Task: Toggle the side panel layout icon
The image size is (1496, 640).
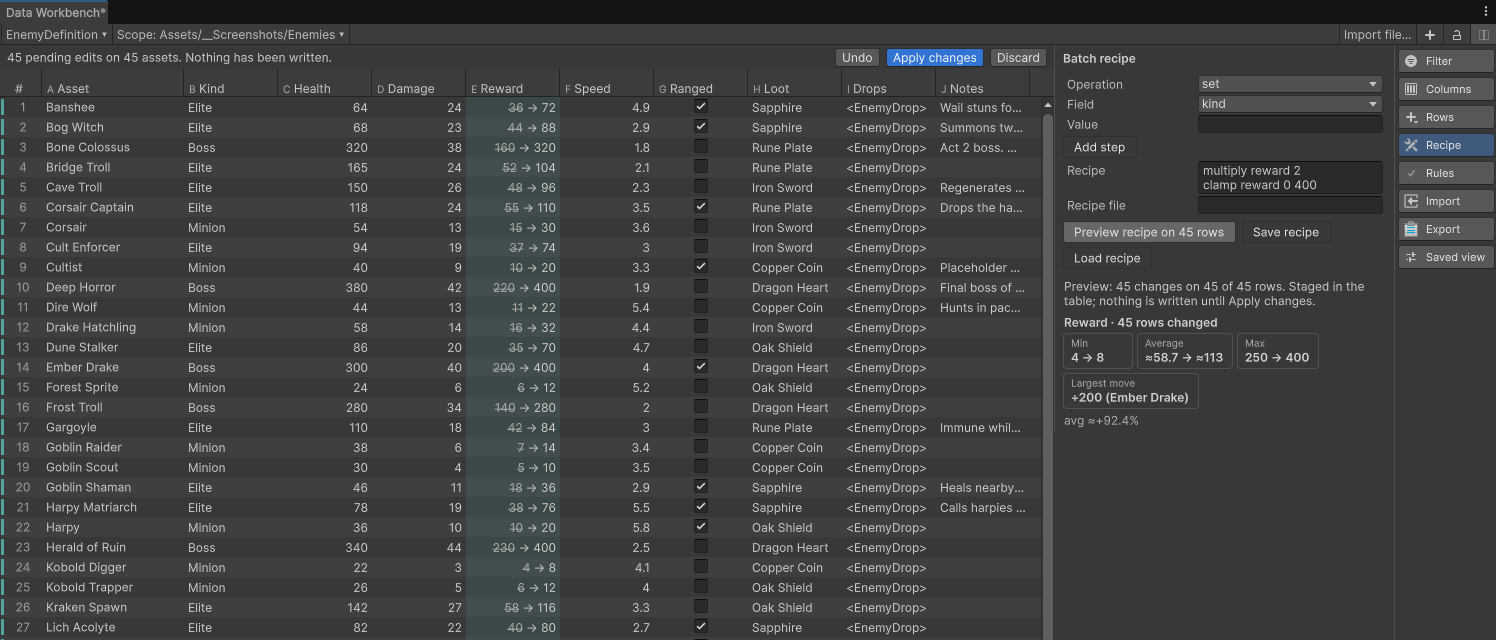Action: click(1483, 35)
